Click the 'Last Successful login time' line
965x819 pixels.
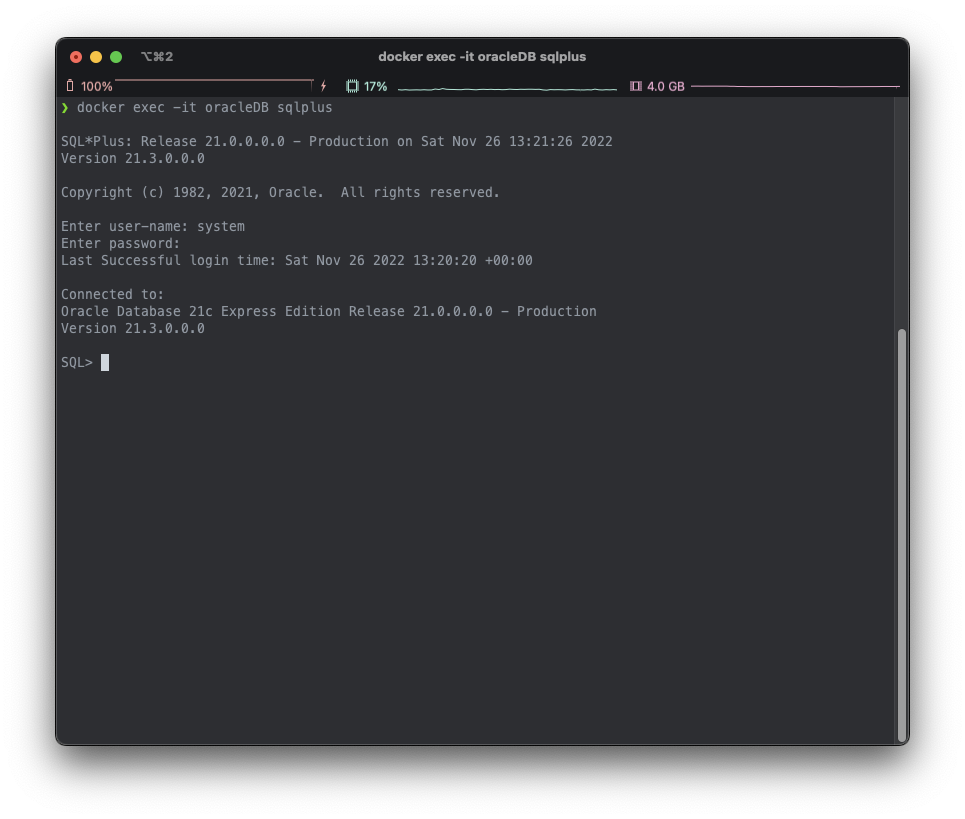[x=297, y=261]
